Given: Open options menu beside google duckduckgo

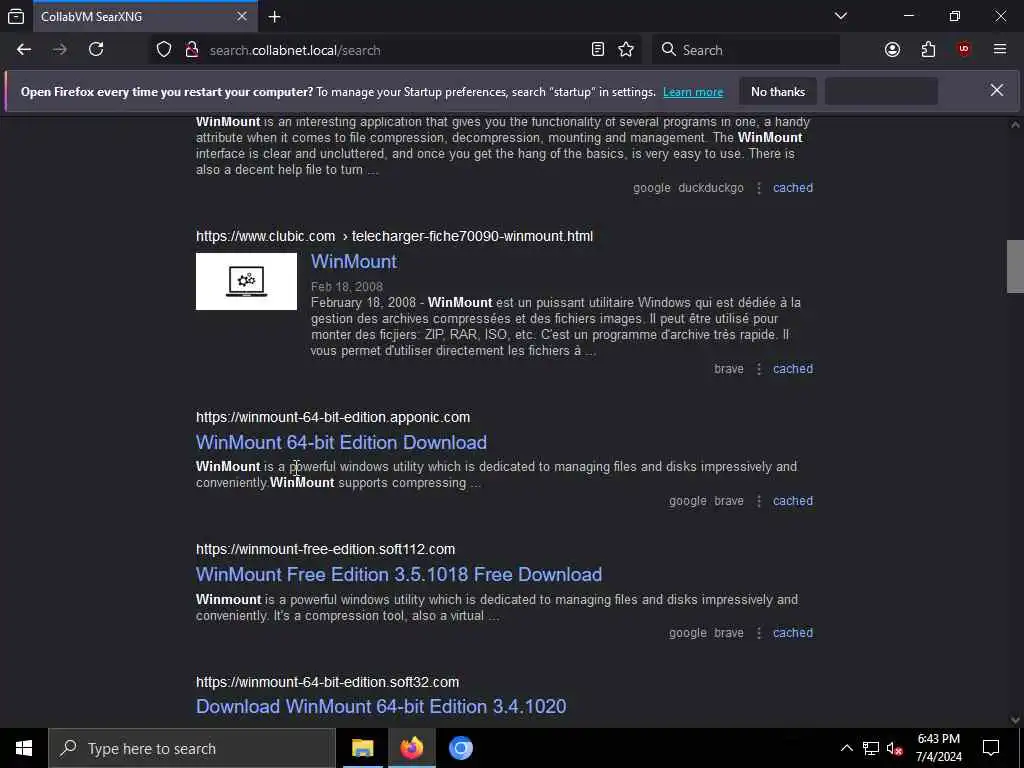Looking at the screenshot, I should tap(758, 188).
